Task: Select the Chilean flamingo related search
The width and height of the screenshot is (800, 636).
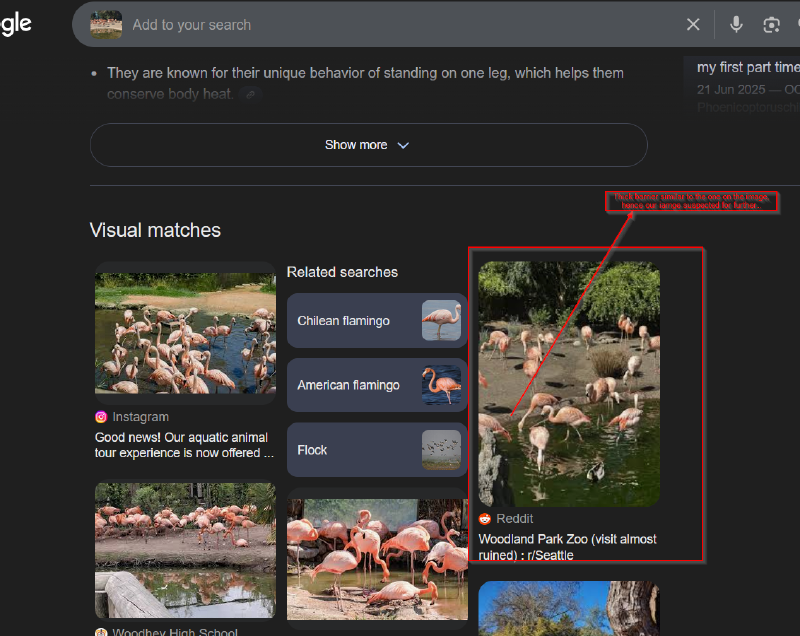Action: click(376, 321)
